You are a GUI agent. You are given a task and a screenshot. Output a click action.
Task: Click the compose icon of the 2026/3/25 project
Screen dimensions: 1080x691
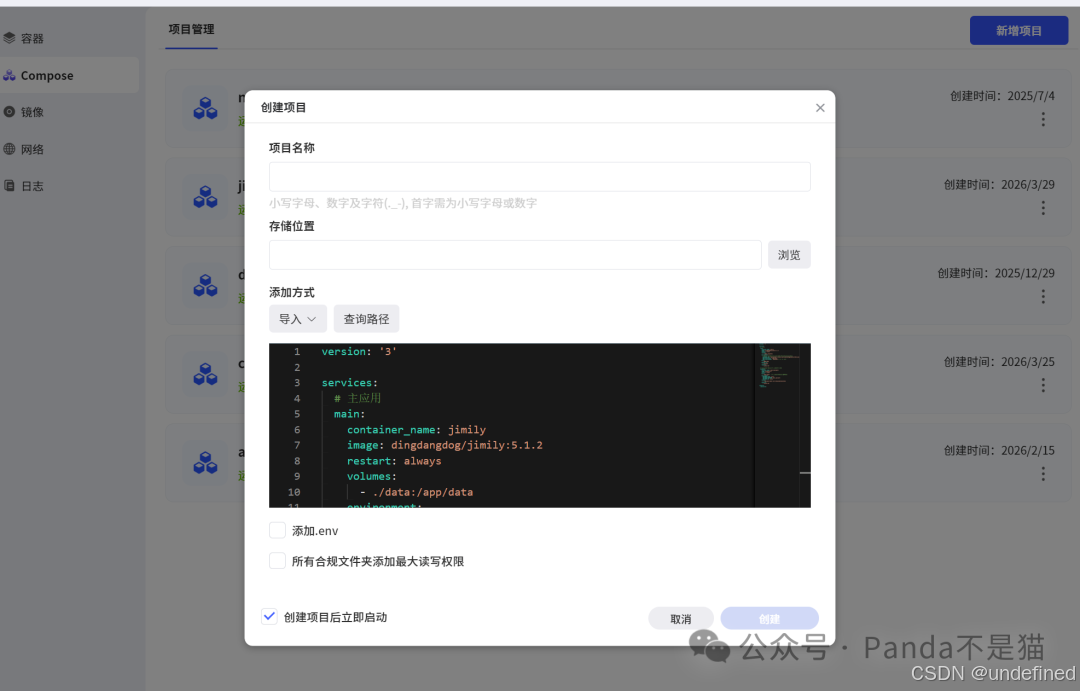[x=205, y=374]
